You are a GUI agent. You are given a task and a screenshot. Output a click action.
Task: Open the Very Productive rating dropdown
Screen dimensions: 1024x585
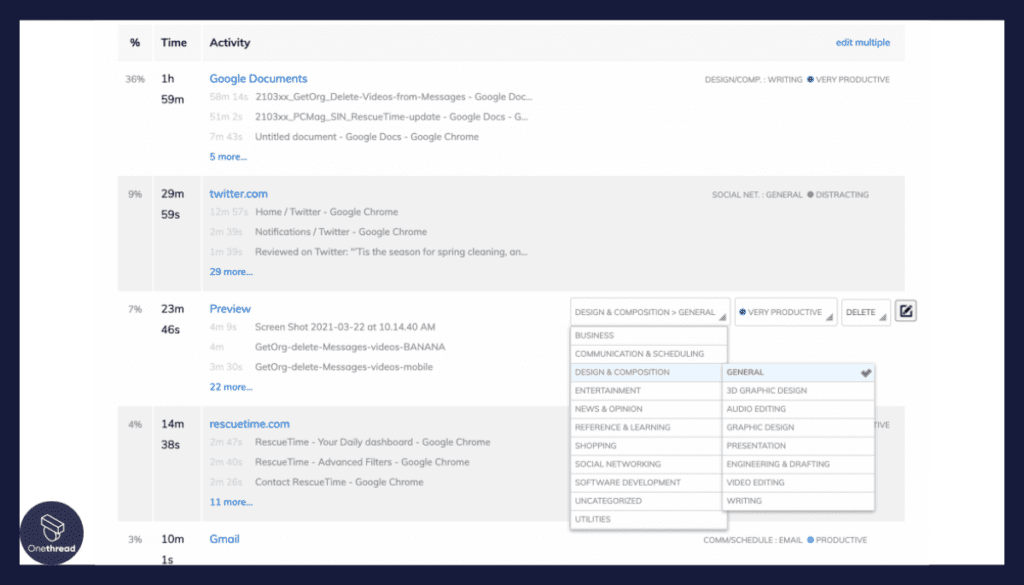pyautogui.click(x=786, y=312)
